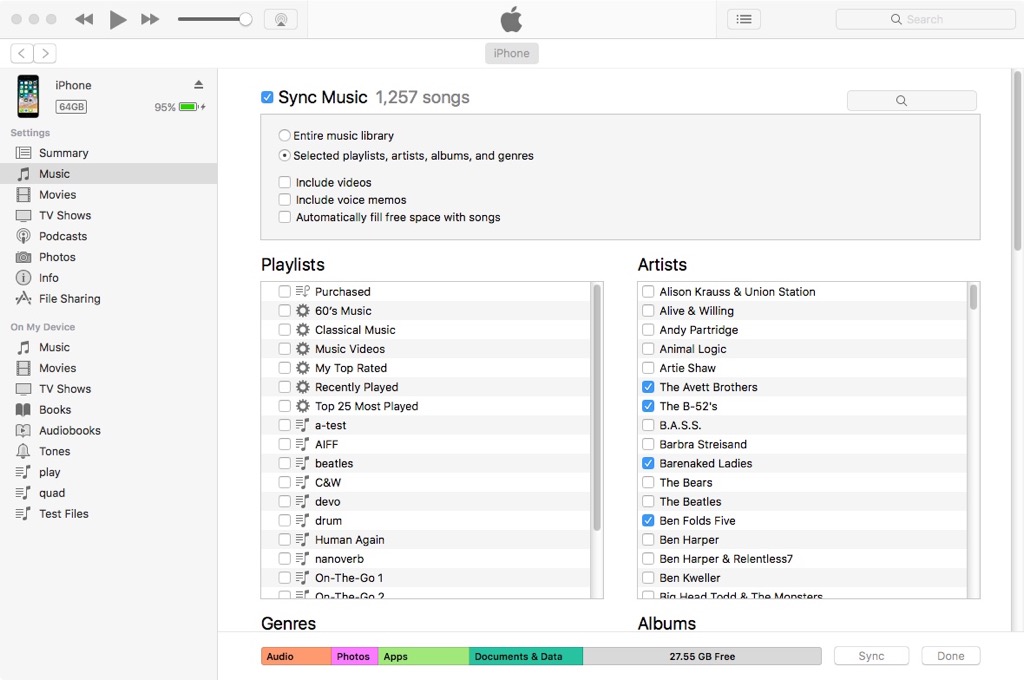The width and height of the screenshot is (1024, 680).
Task: Check The Beatles artist checkbox
Action: (648, 502)
